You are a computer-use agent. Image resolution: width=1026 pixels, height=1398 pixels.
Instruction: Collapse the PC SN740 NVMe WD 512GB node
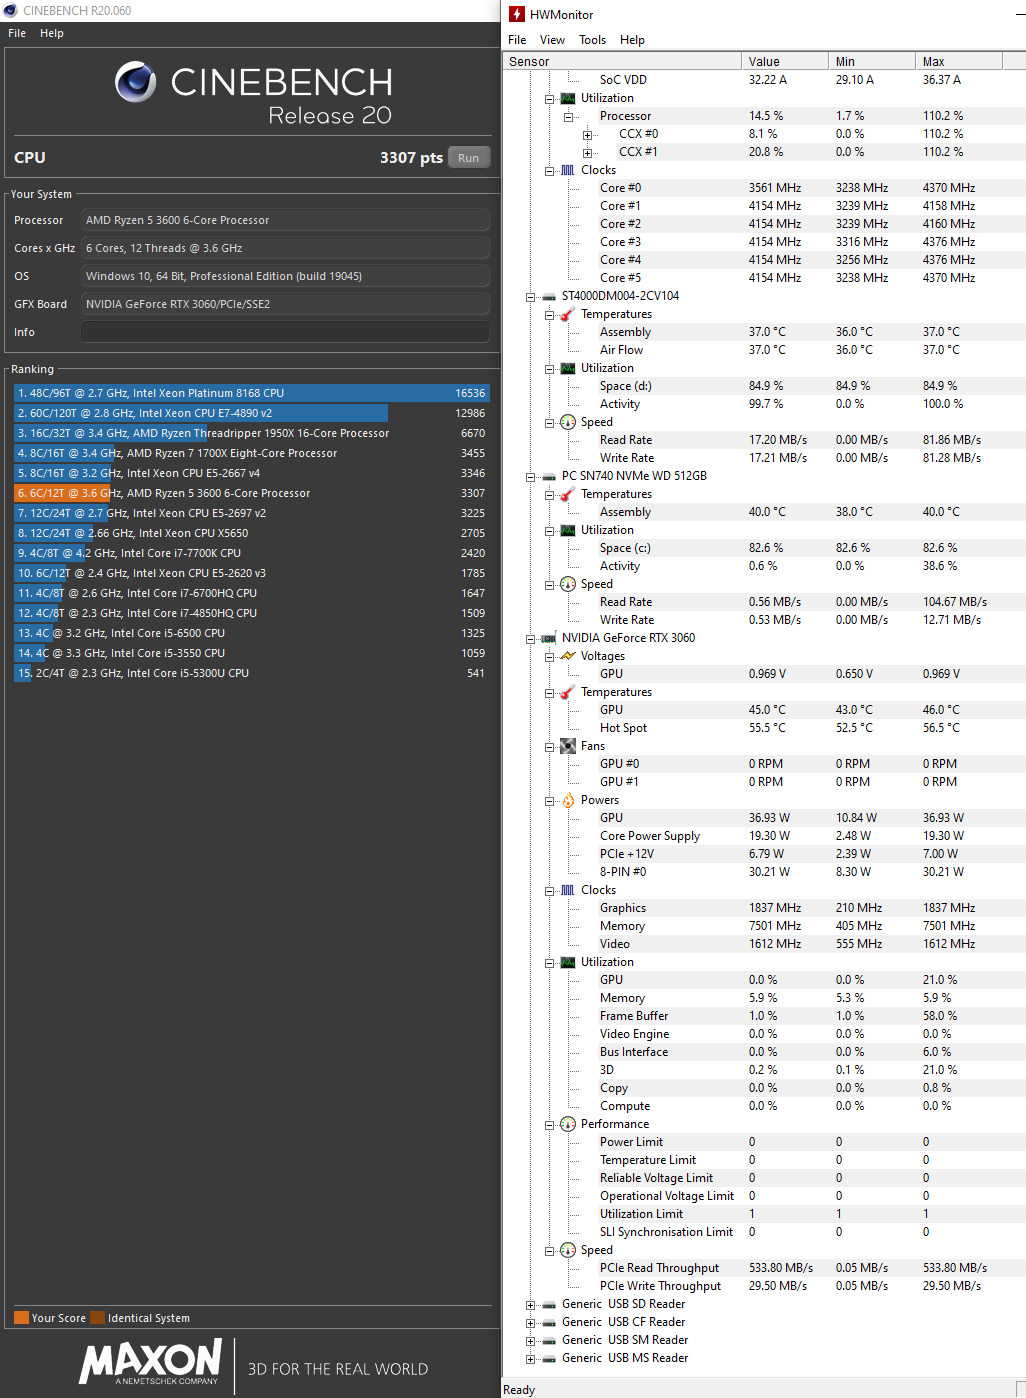[530, 477]
